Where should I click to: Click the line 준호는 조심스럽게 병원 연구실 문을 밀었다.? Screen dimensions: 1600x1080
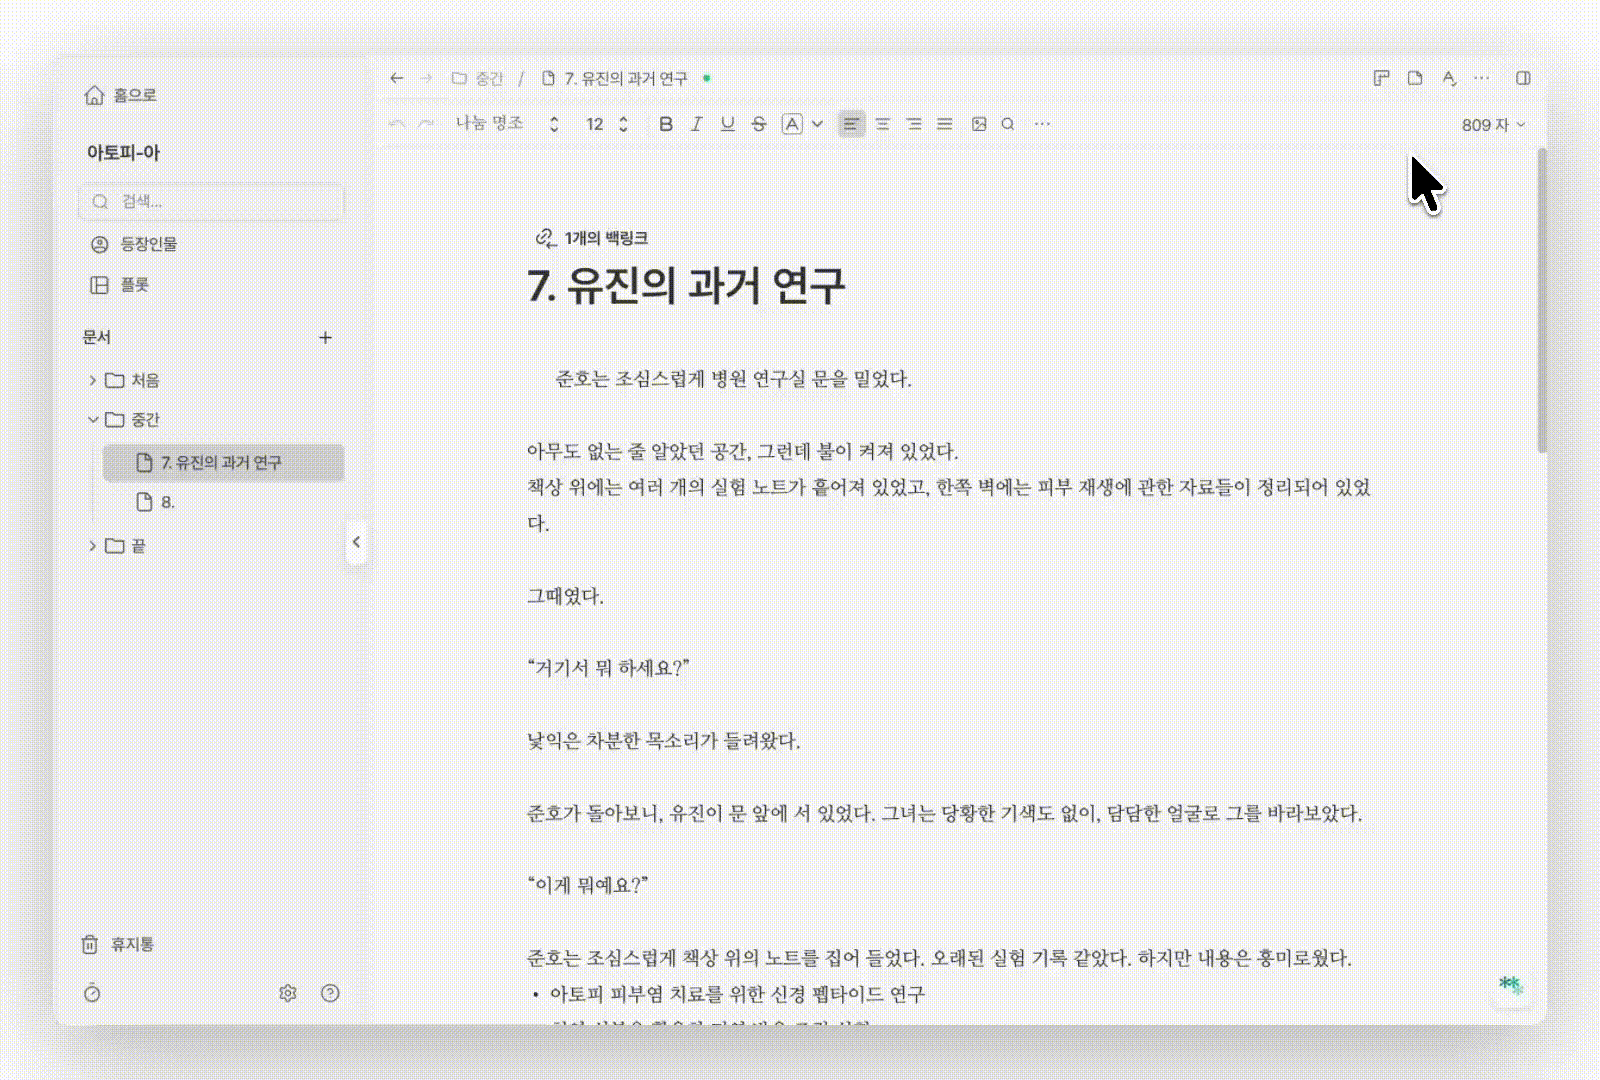tap(734, 379)
